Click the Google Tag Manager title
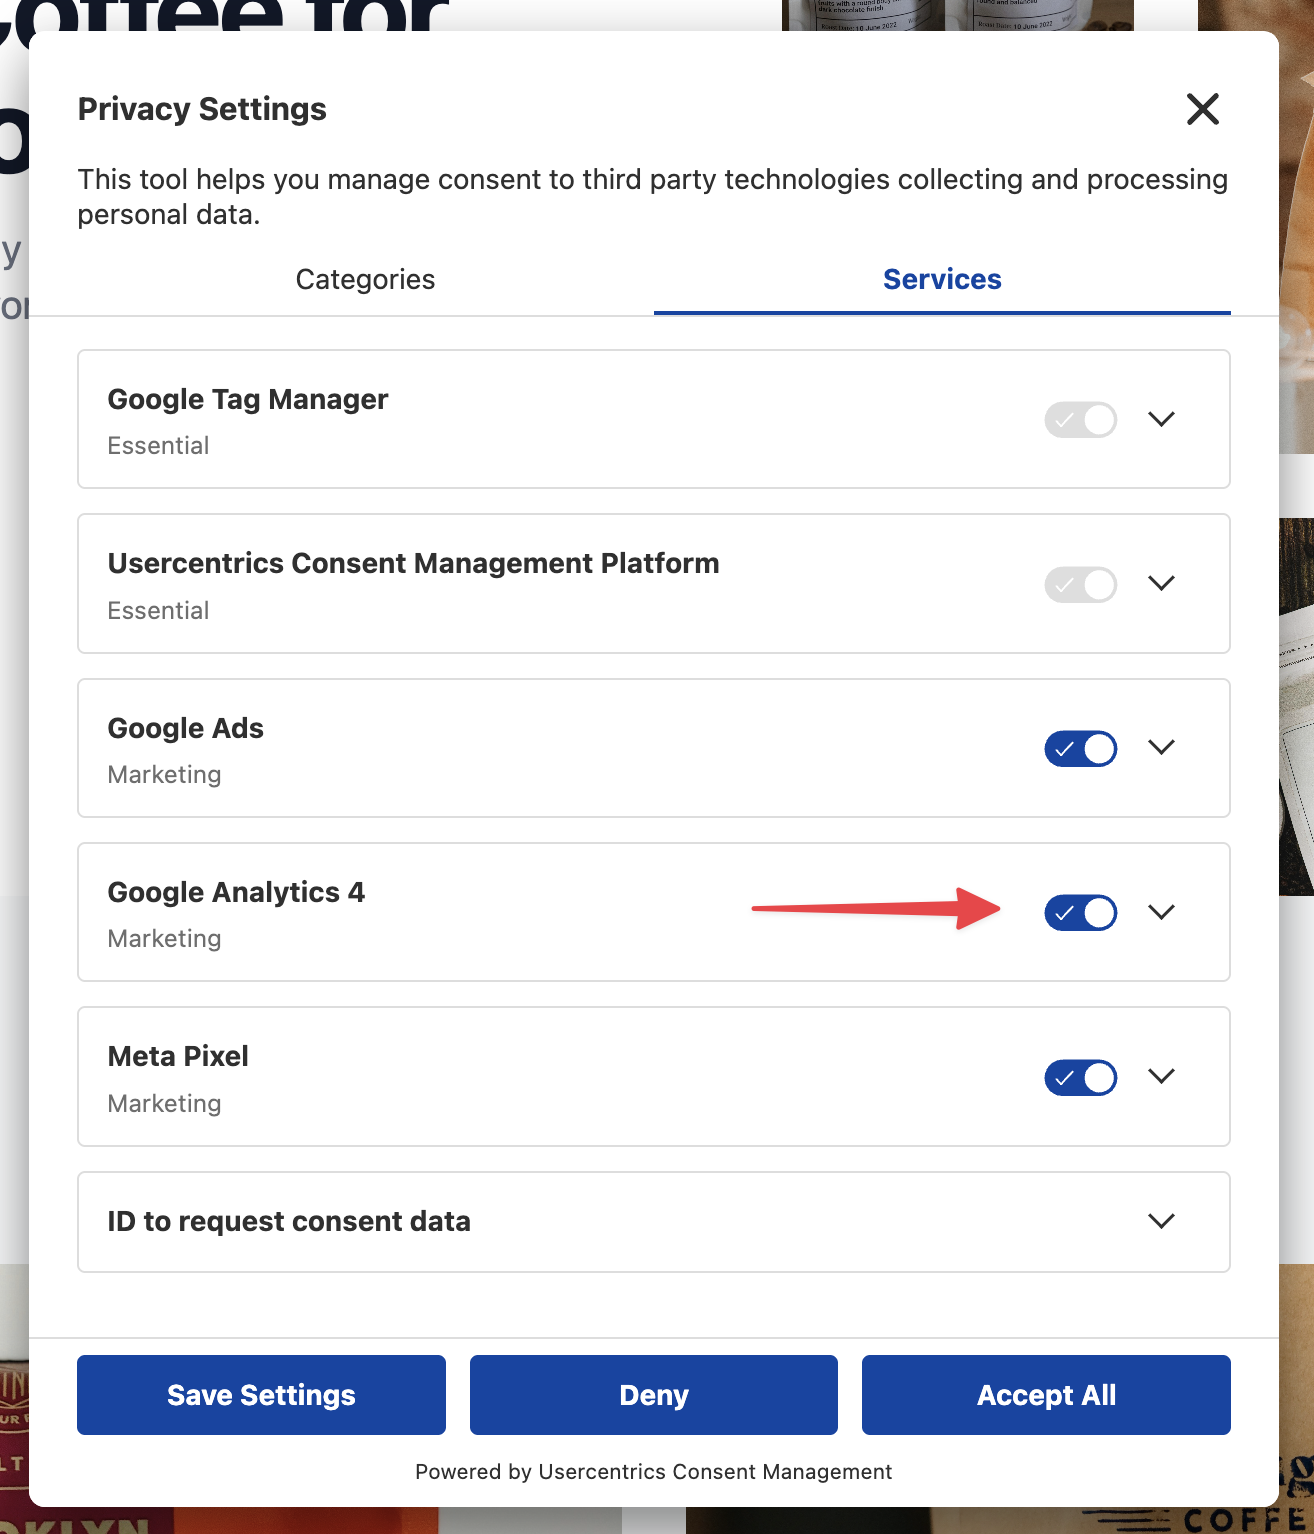 [248, 400]
